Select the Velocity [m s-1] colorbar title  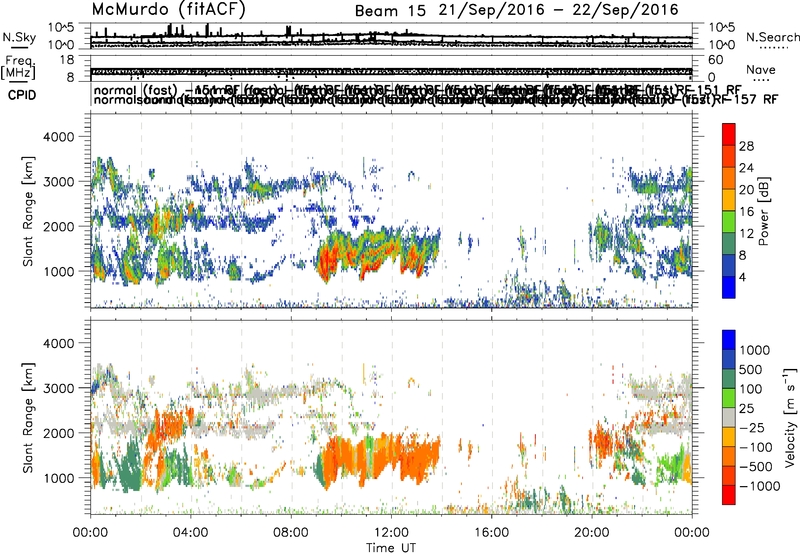tap(790, 418)
